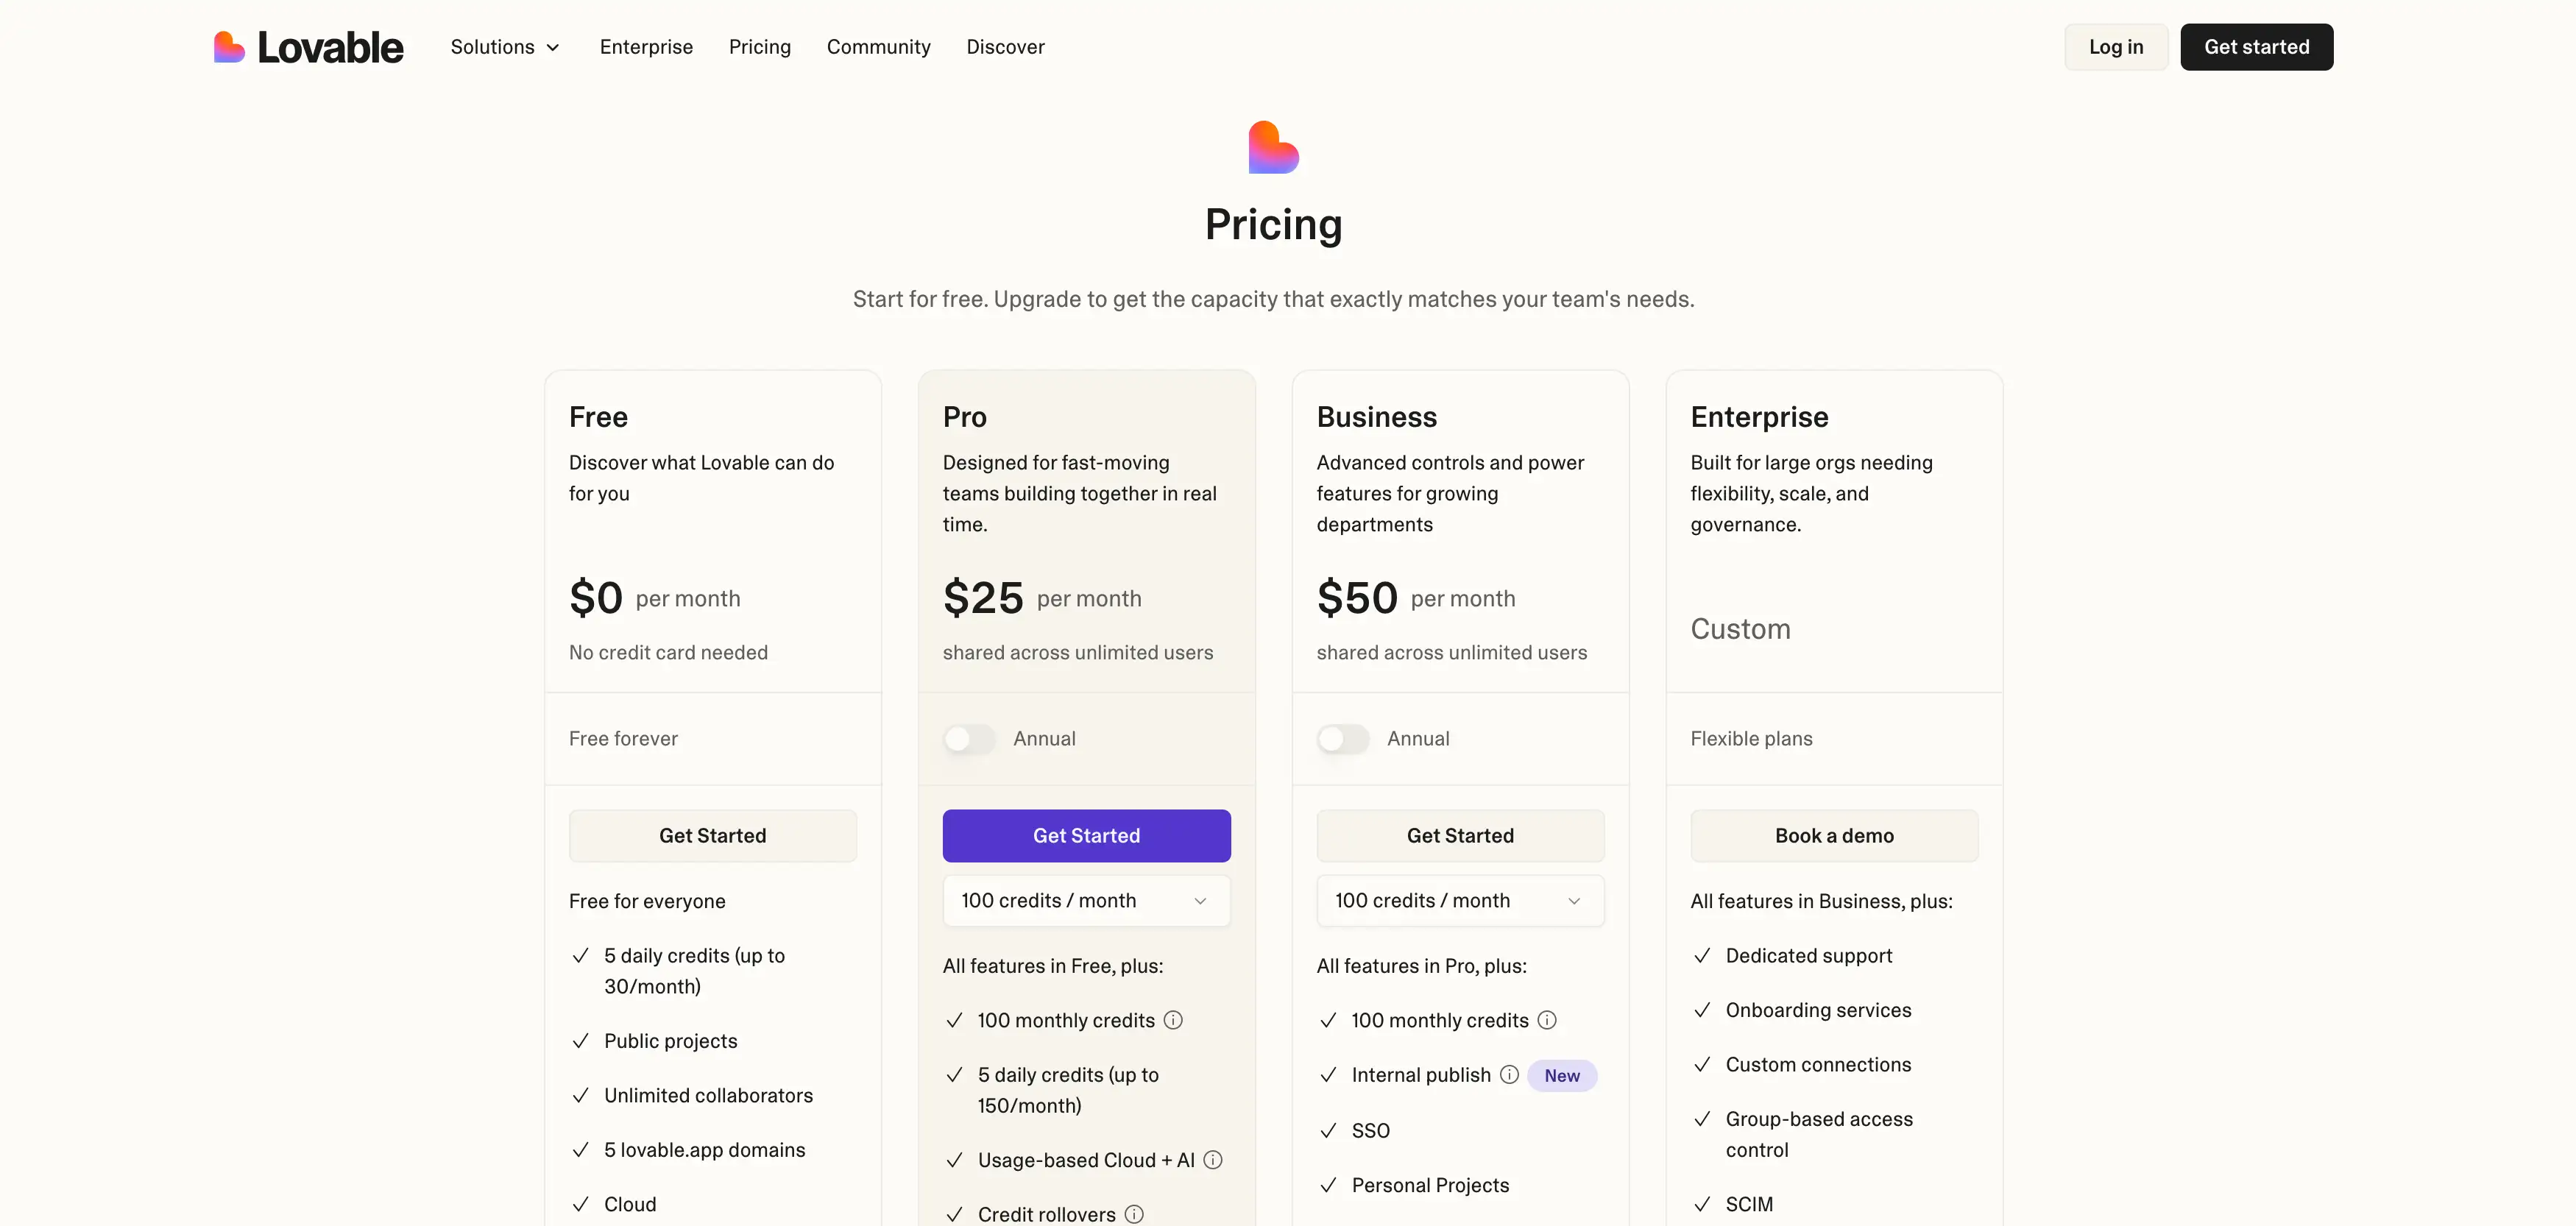Click info icon for Business's 100 monthly credits
Image resolution: width=2576 pixels, height=1226 pixels.
[1547, 1020]
